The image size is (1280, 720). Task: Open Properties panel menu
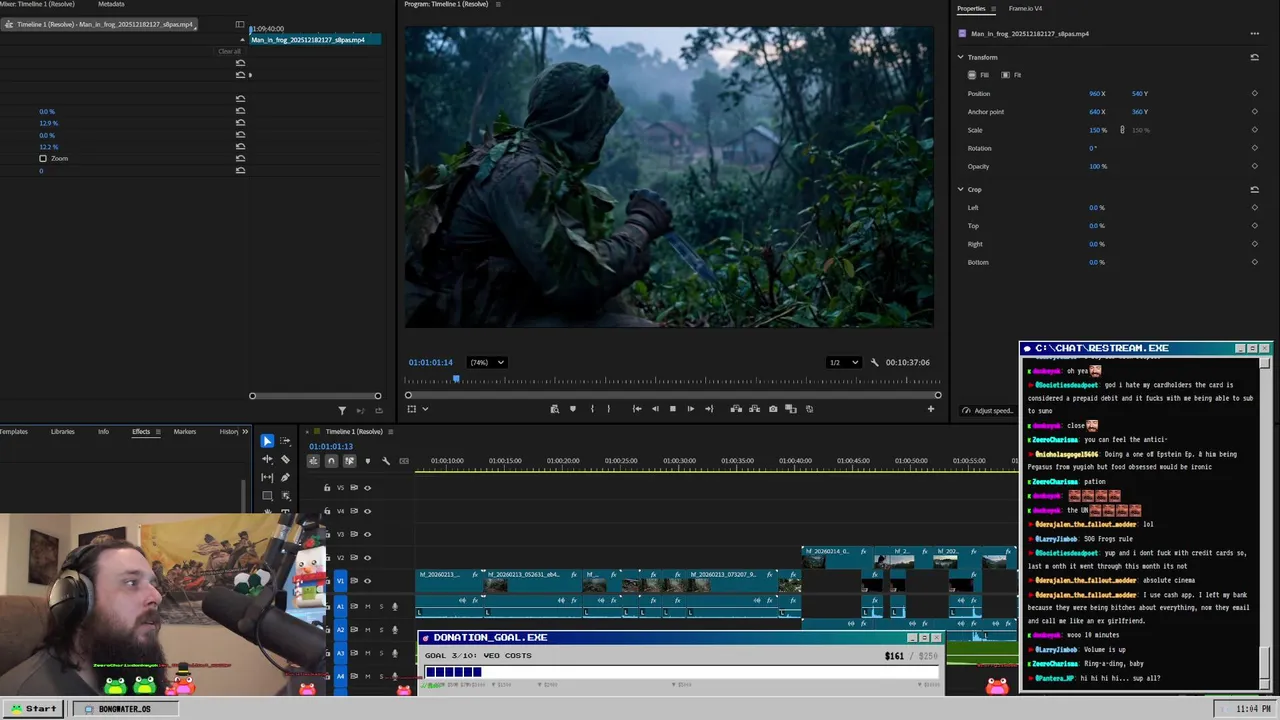(x=993, y=9)
